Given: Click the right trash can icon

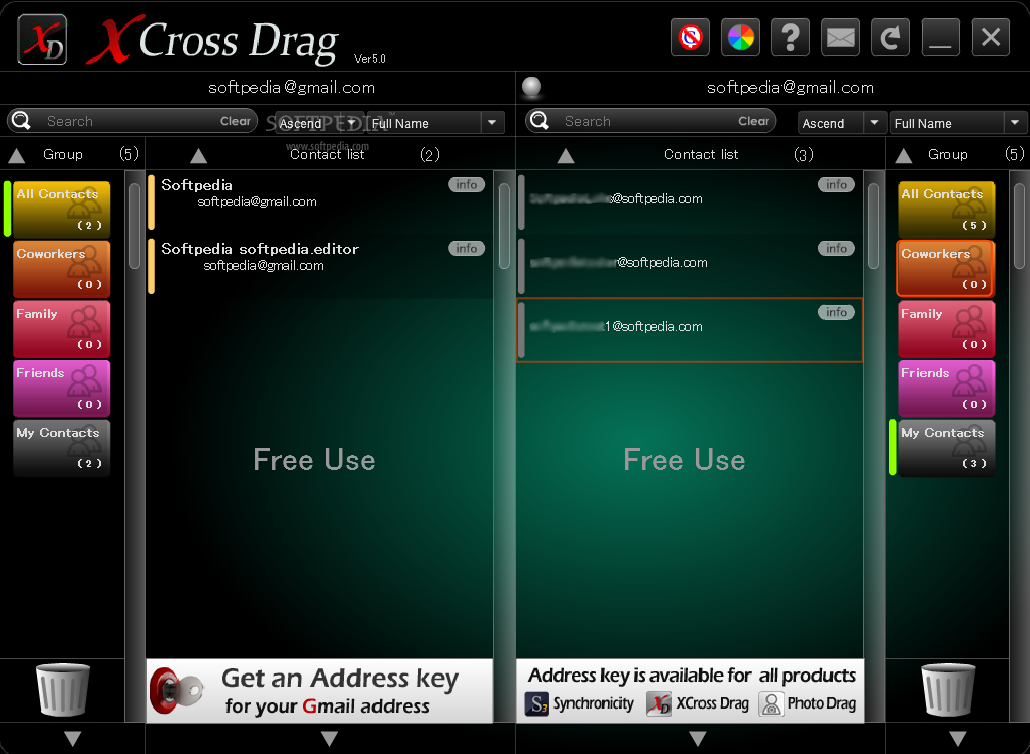Looking at the screenshot, I should point(948,690).
